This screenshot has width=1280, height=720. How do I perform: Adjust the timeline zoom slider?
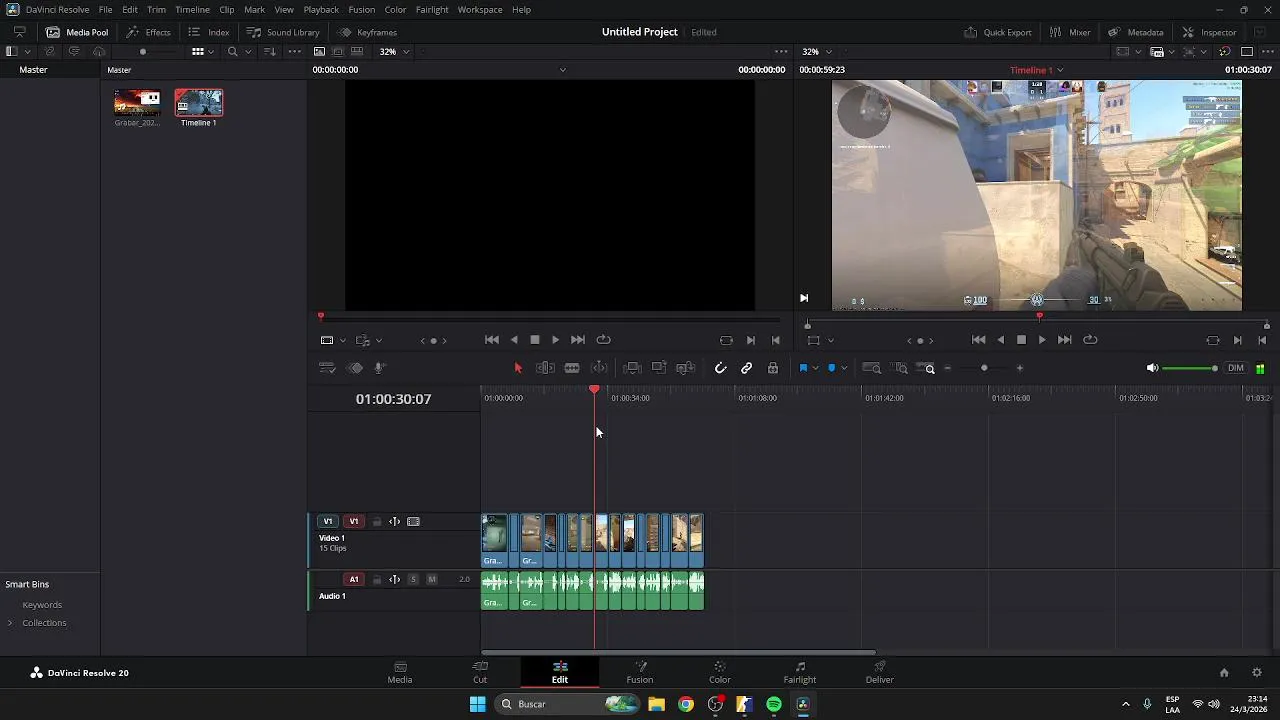tap(984, 368)
